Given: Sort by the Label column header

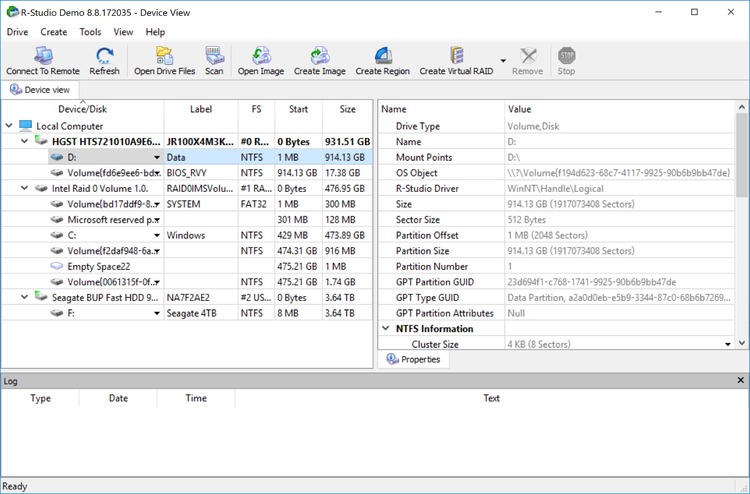Looking at the screenshot, I should [x=201, y=109].
